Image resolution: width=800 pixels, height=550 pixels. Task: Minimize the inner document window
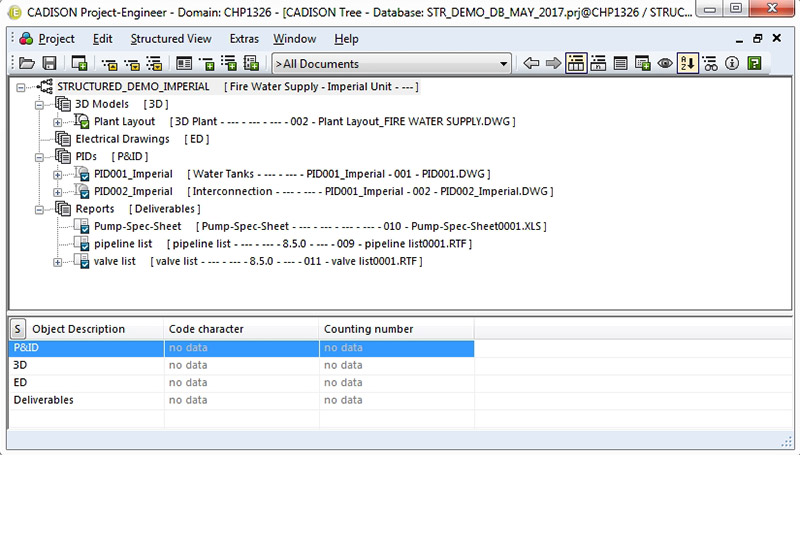[x=739, y=39]
